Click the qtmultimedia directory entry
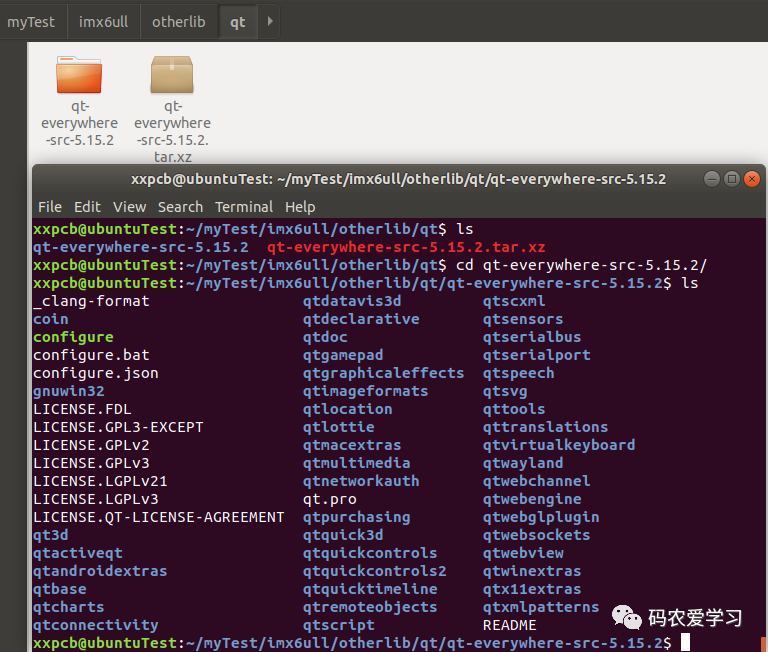 tap(357, 463)
